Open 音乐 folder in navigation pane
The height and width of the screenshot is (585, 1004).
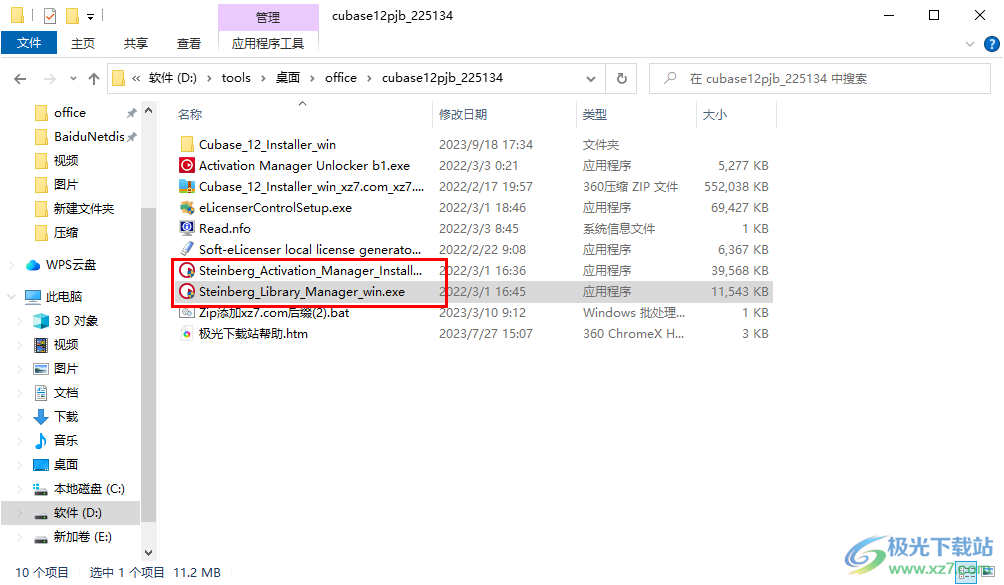[x=65, y=440]
